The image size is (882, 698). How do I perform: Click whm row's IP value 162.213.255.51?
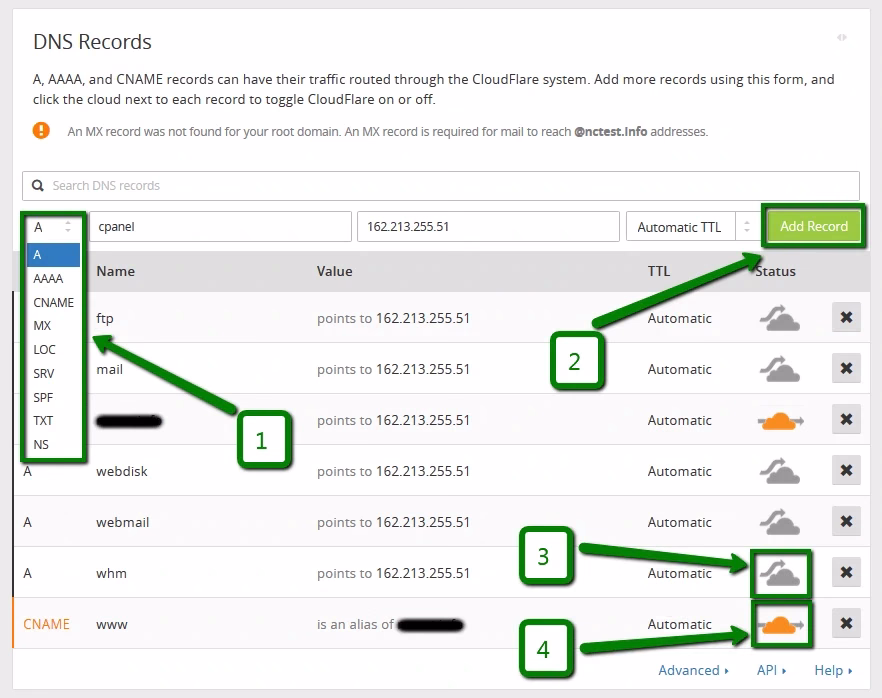click(x=422, y=573)
